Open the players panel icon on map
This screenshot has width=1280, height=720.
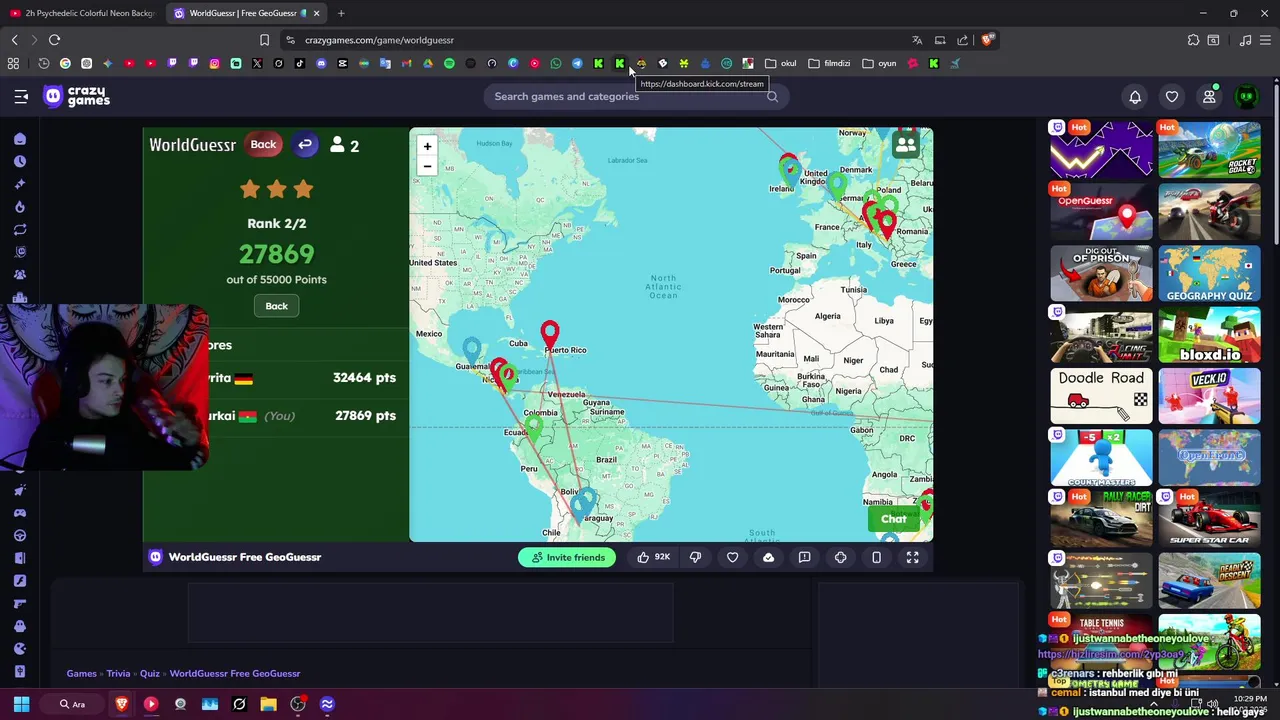click(906, 145)
